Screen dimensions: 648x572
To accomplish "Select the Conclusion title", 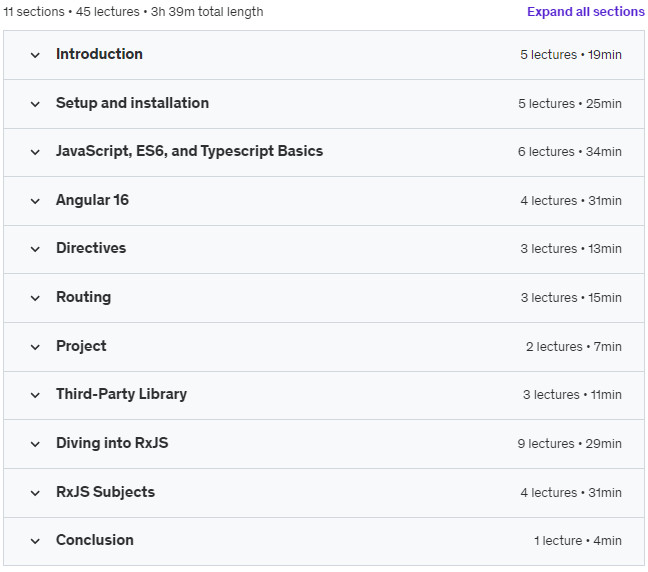I will pyautogui.click(x=95, y=540).
